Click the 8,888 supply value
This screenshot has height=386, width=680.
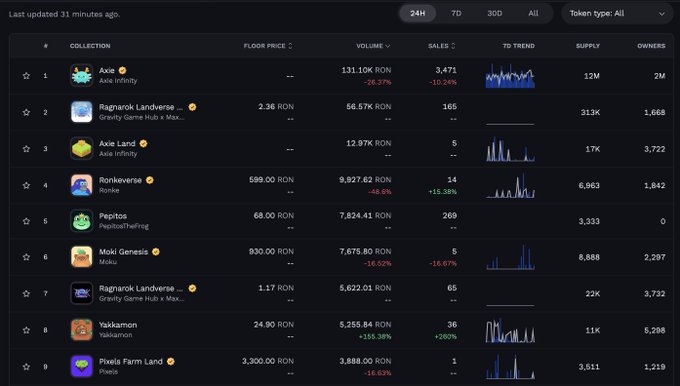[x=589, y=257]
